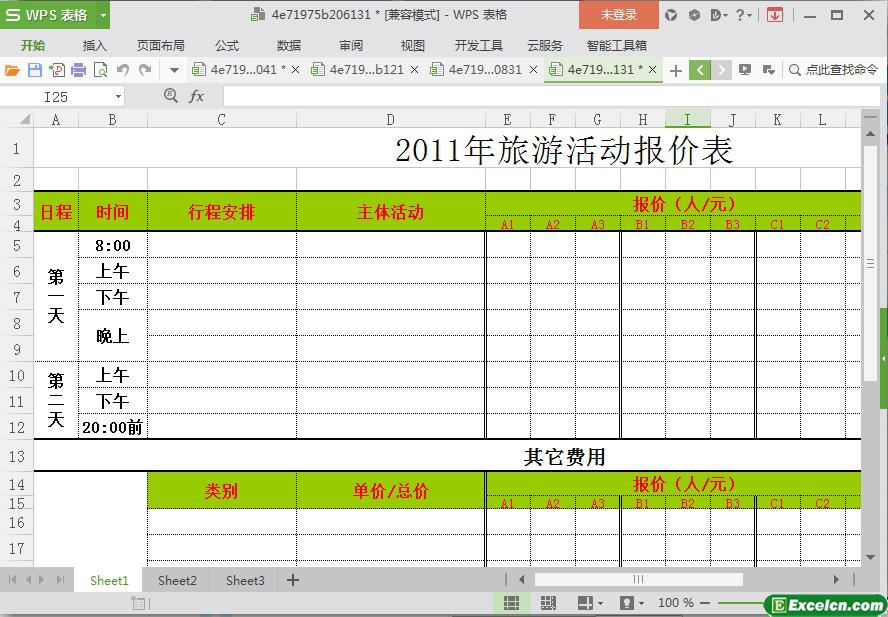
Task: Go to next document tab arrow
Action: point(721,70)
